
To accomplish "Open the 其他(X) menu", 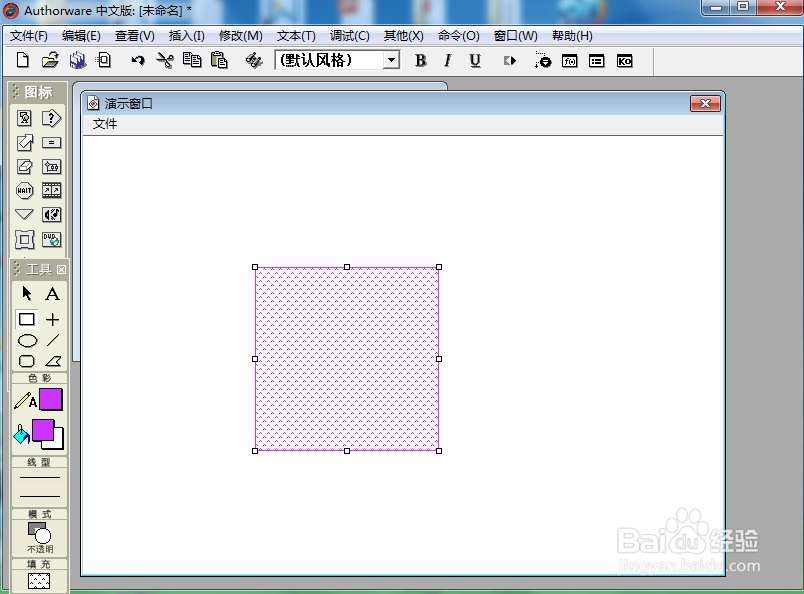I will tap(404, 36).
